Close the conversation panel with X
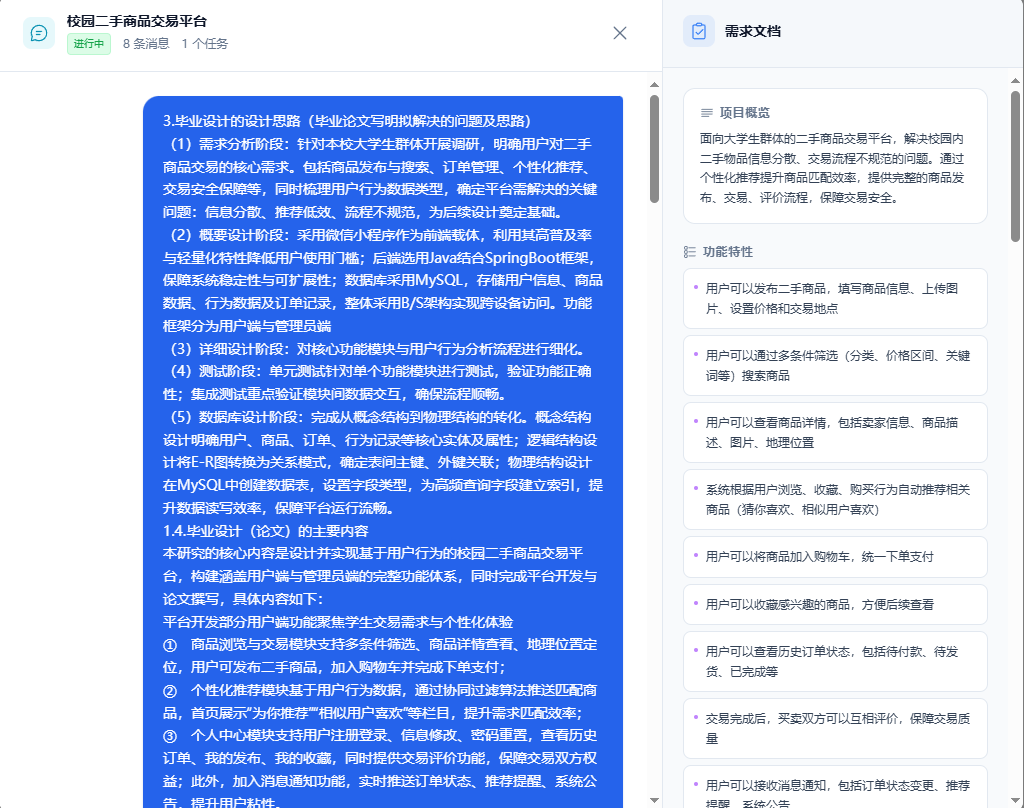The height and width of the screenshot is (808, 1024). point(620,33)
